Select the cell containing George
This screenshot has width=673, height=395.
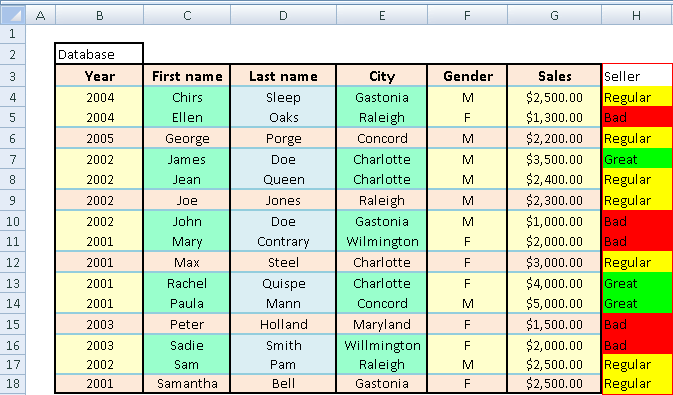pos(187,138)
